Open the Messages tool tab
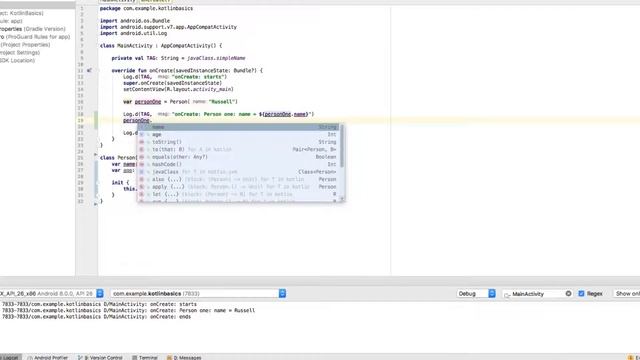This screenshot has height=360, width=640. (x=184, y=358)
